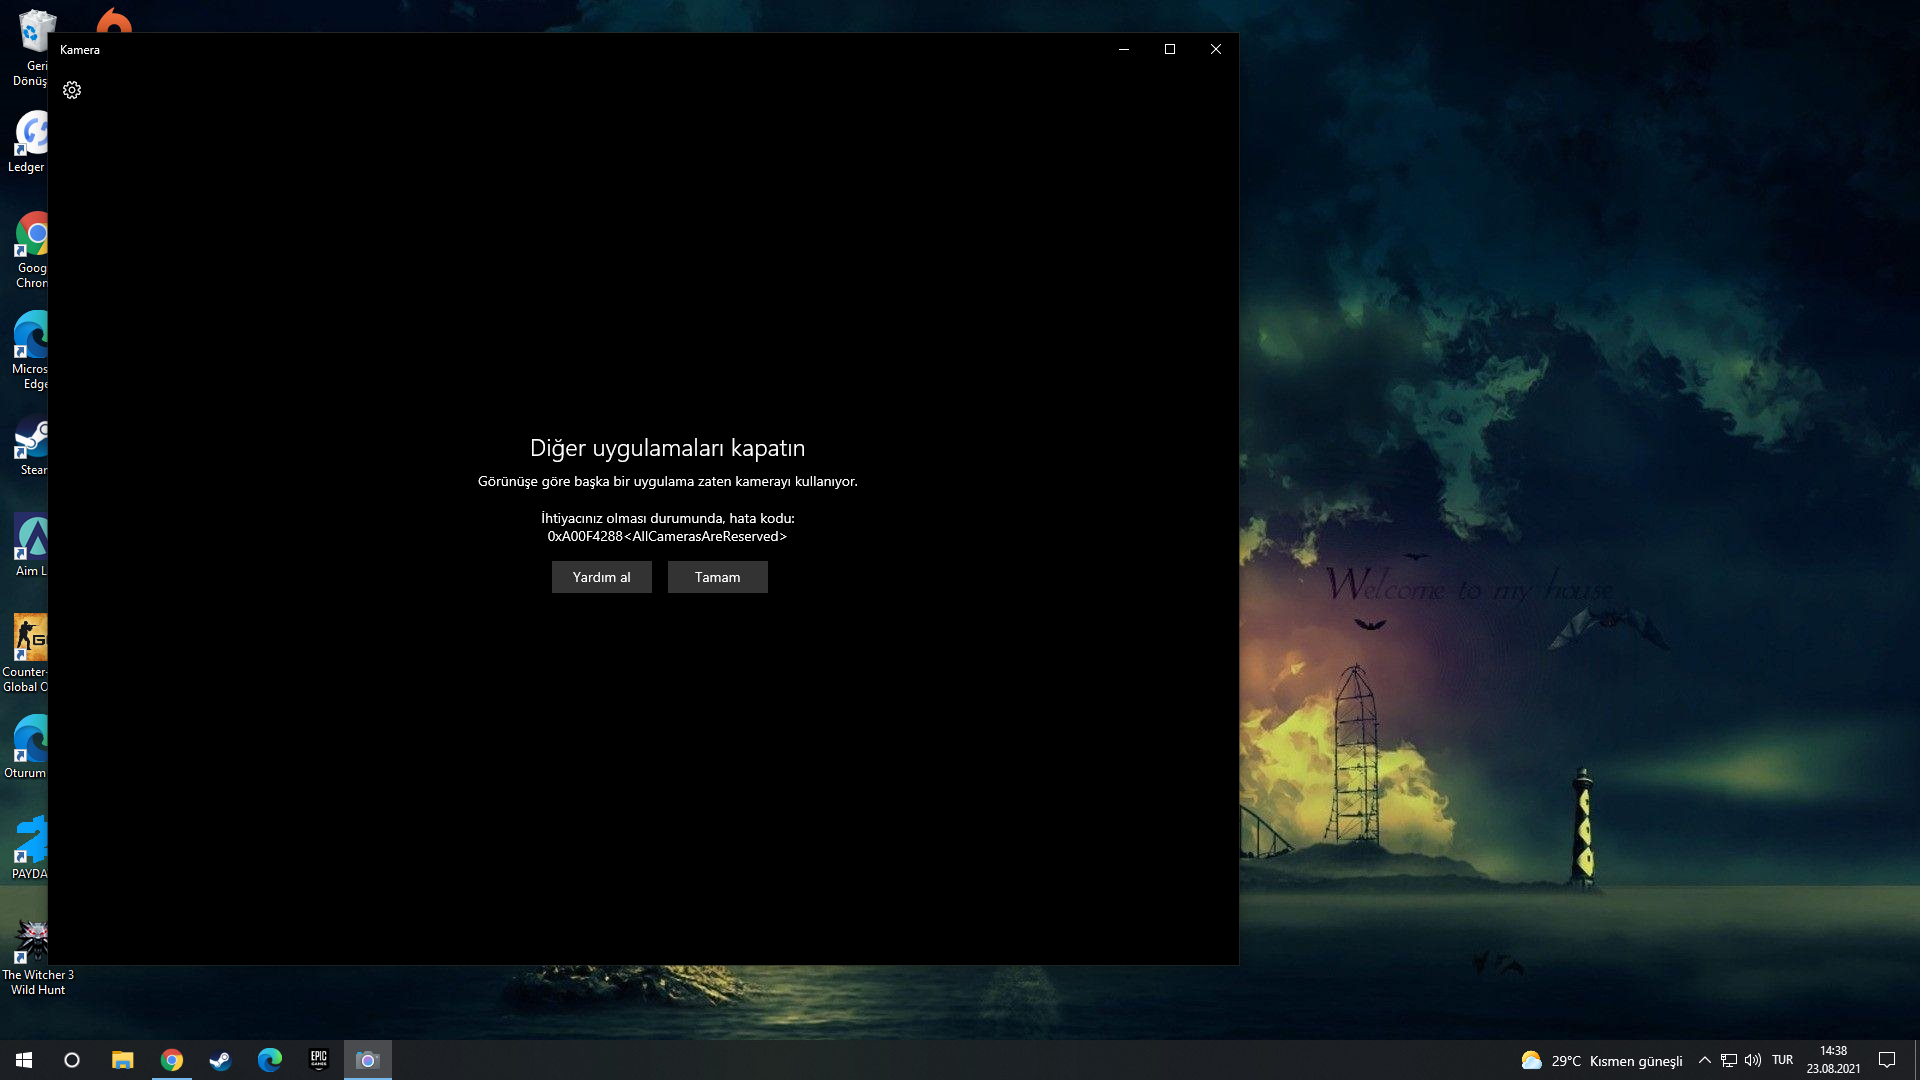Switch to Chrome in taskbar
This screenshot has height=1080, width=1920.
172,1060
